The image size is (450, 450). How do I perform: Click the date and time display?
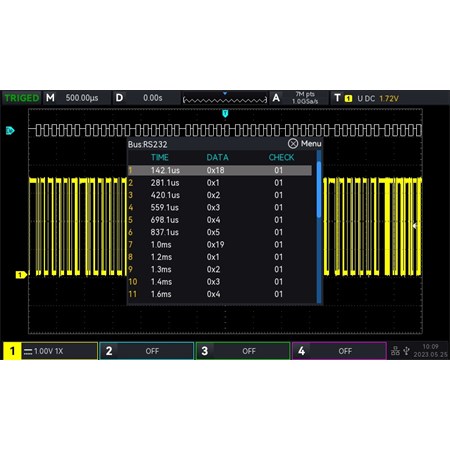coord(430,351)
